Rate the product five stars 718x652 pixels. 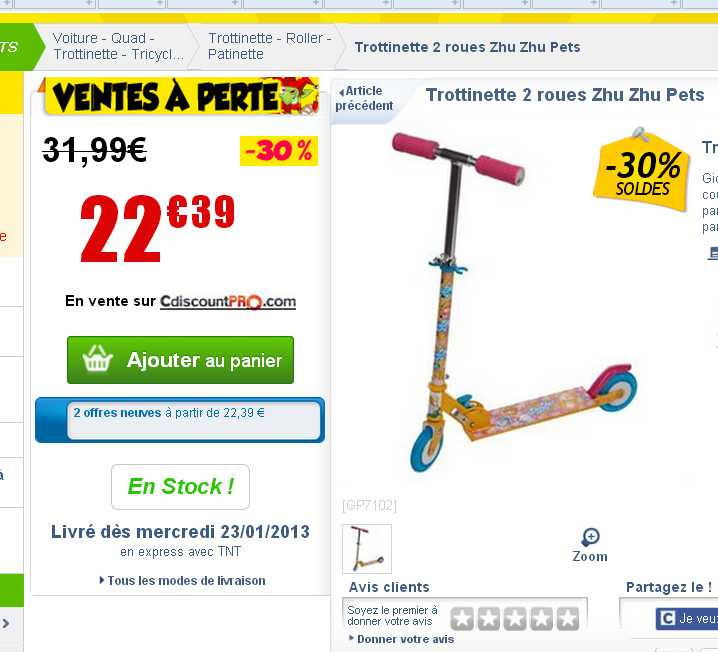(x=568, y=619)
